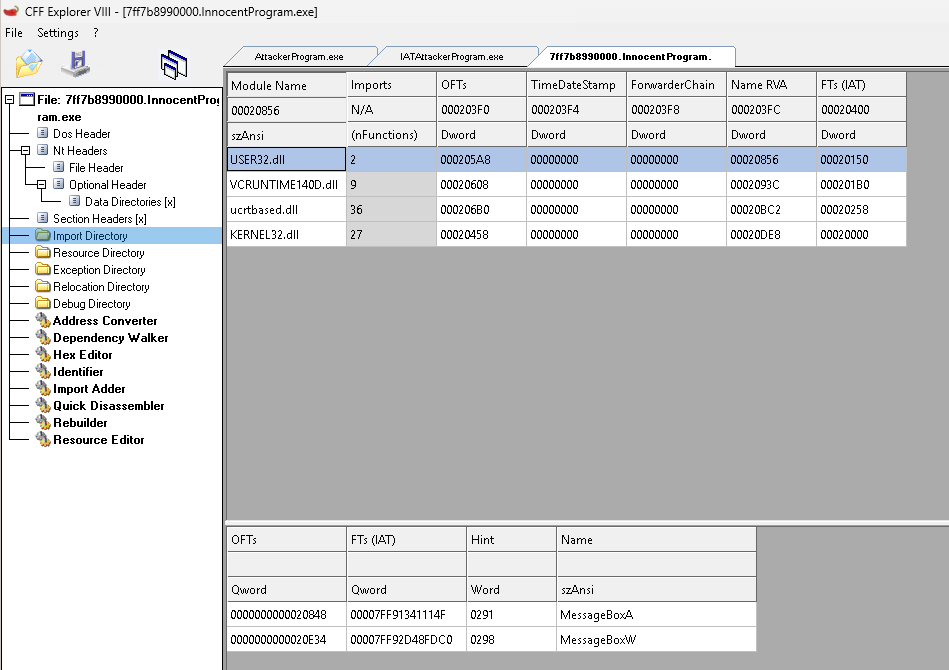The width and height of the screenshot is (949, 670).
Task: Select the USER32.dll module row
Action: [x=566, y=160]
